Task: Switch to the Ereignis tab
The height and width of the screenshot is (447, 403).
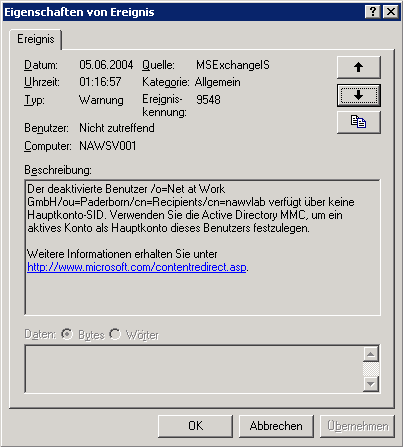Action: pyautogui.click(x=36, y=39)
